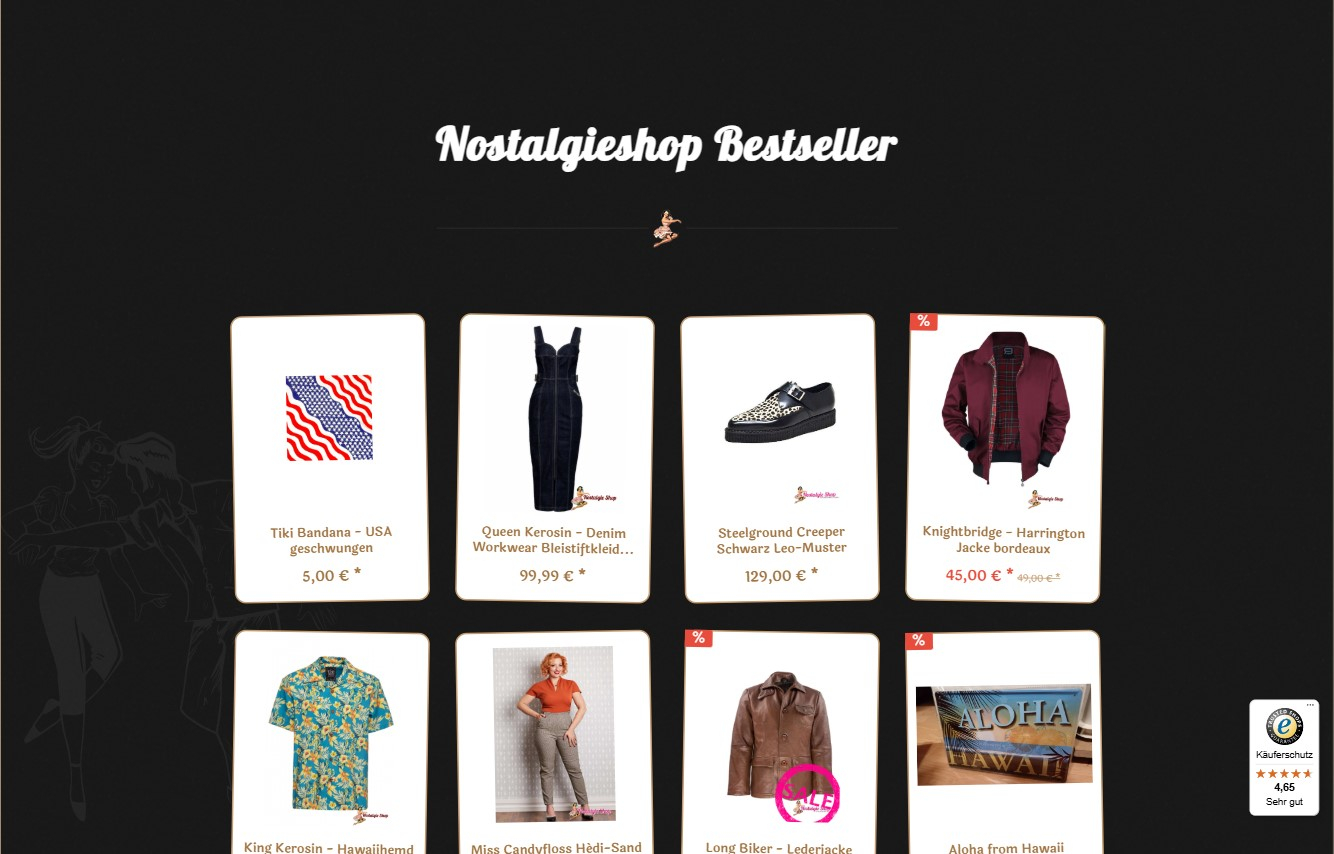Click the pink SALE stamp on leather jacket
The image size is (1334, 854).
pyautogui.click(x=807, y=795)
